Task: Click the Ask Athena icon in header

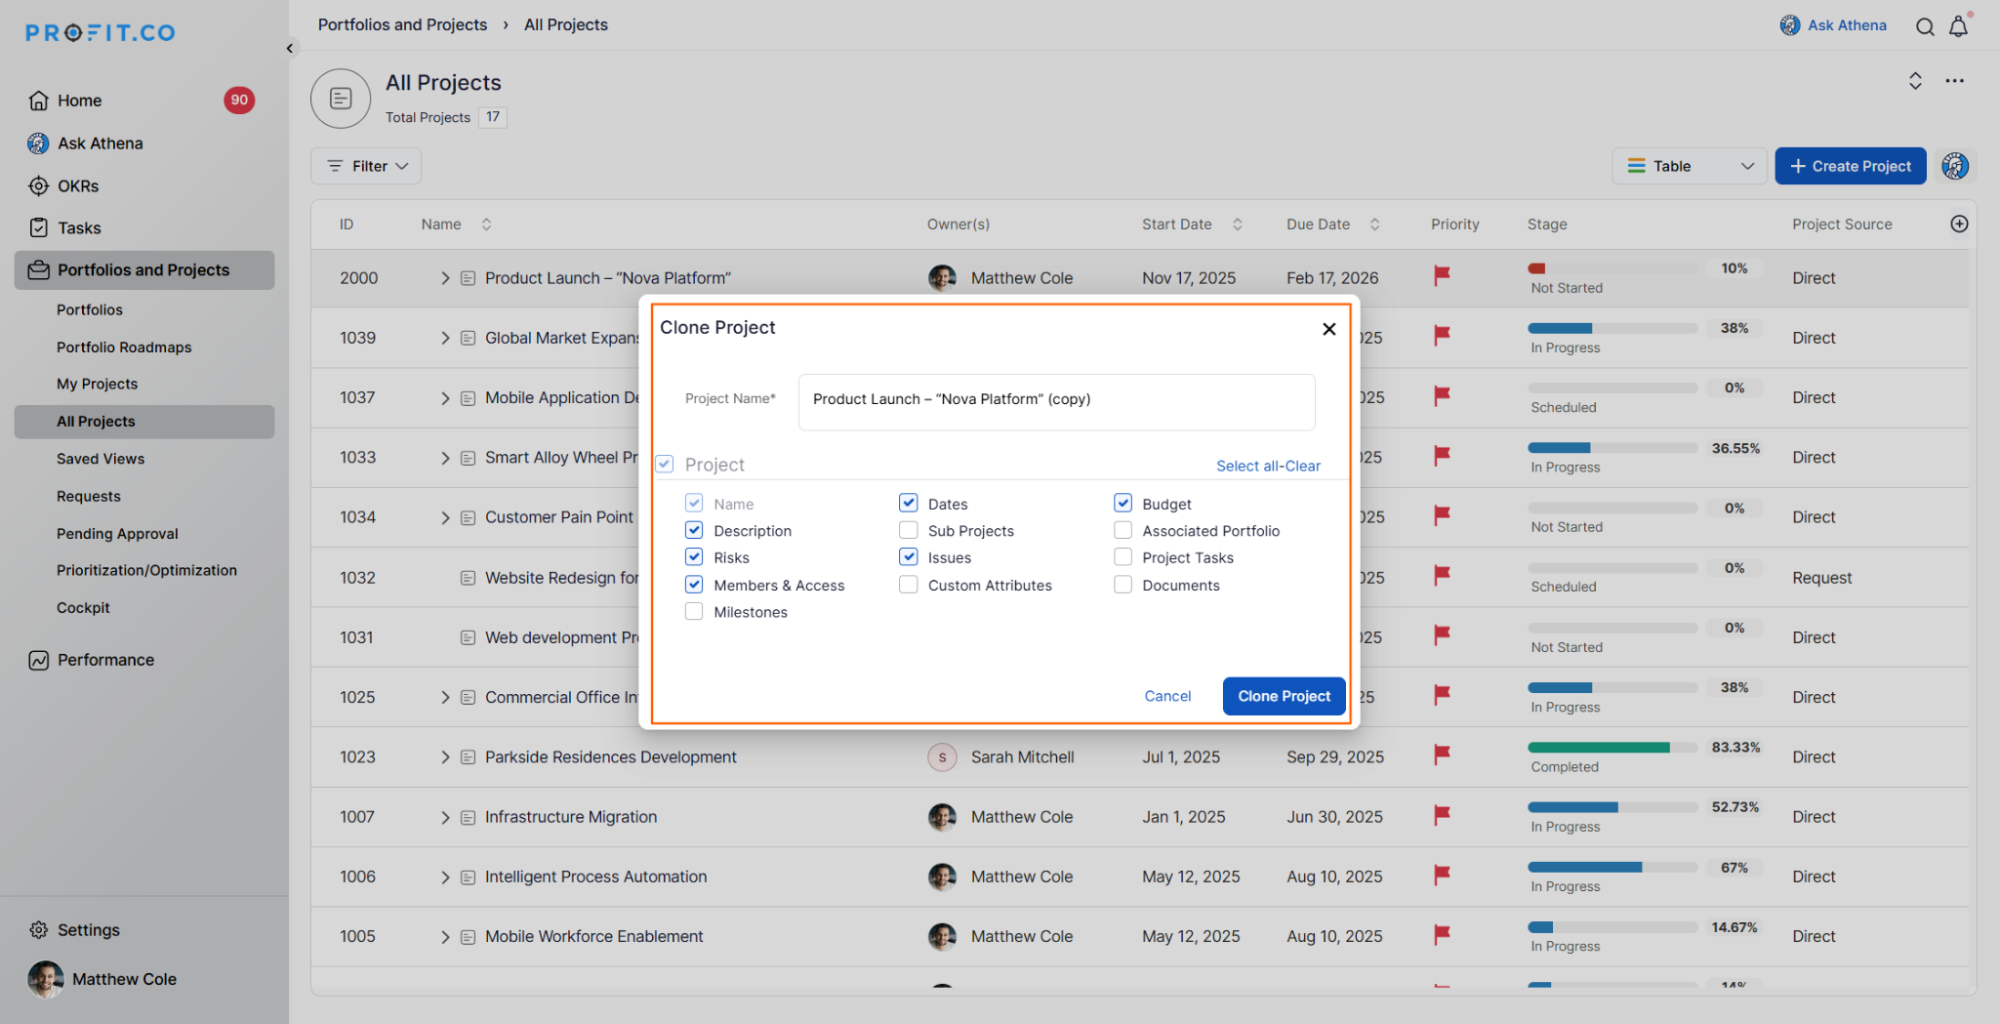Action: pos(1790,25)
